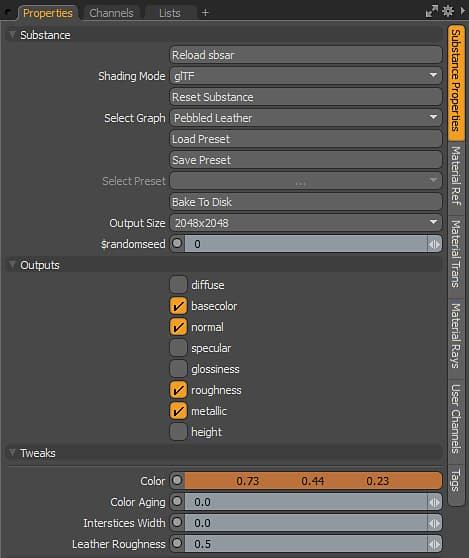Switch to the Channels tab

pos(111,13)
